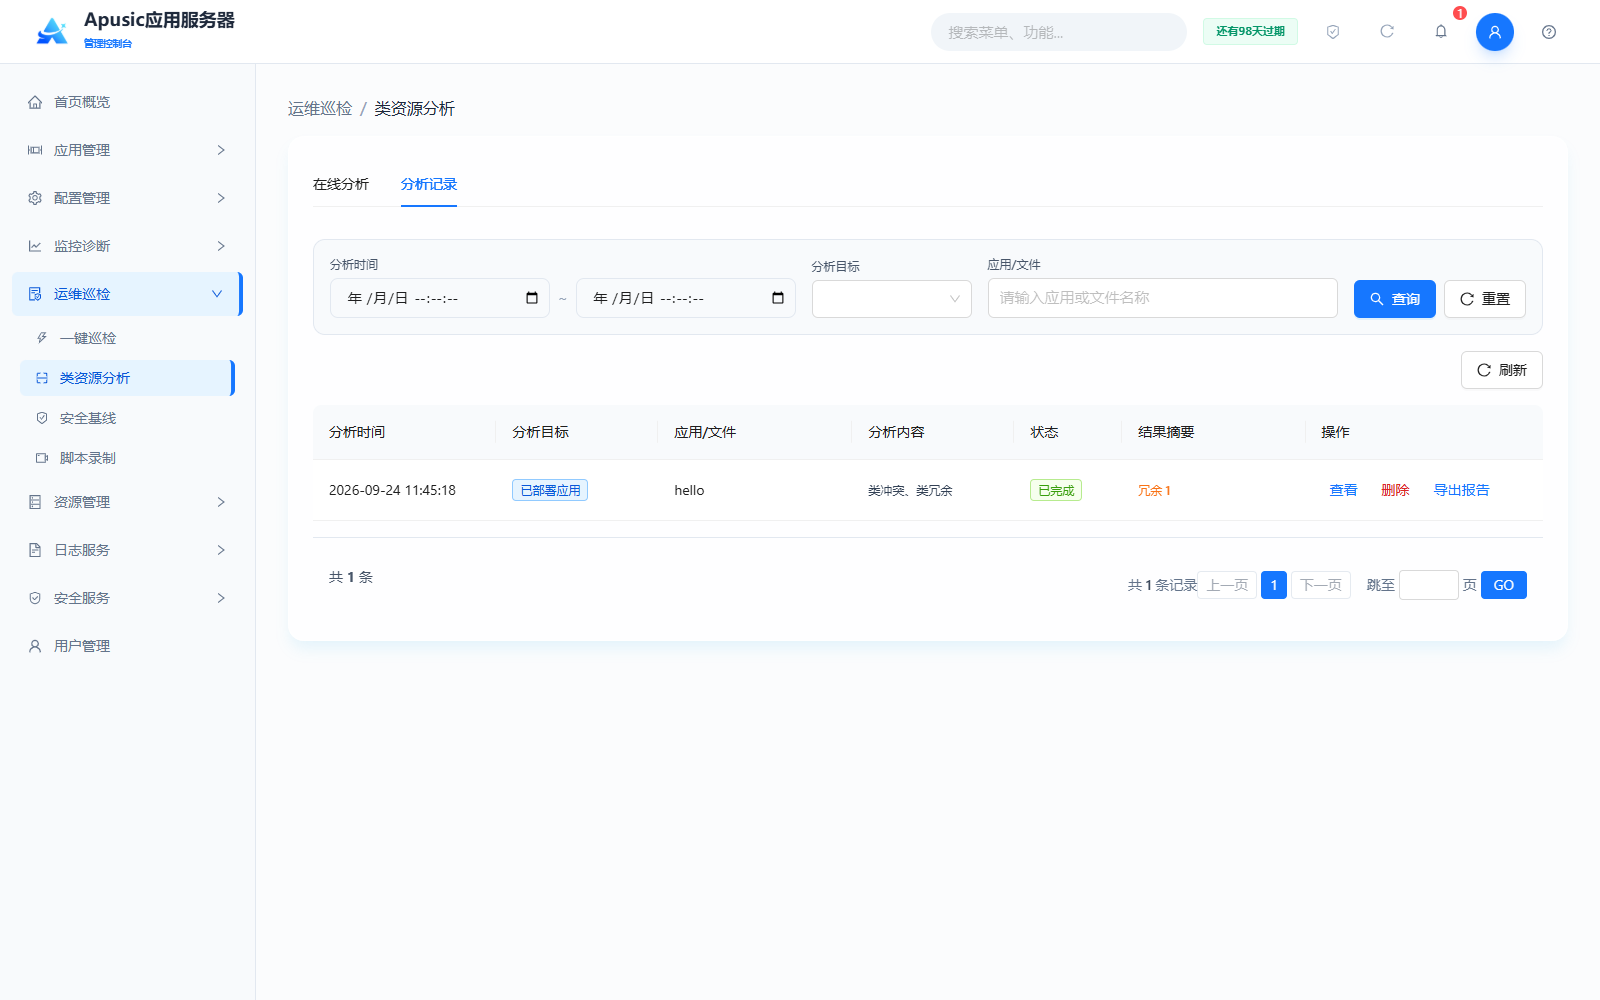Select 一键巡检 submenu item
The width and height of the screenshot is (1600, 1000).
(127, 338)
